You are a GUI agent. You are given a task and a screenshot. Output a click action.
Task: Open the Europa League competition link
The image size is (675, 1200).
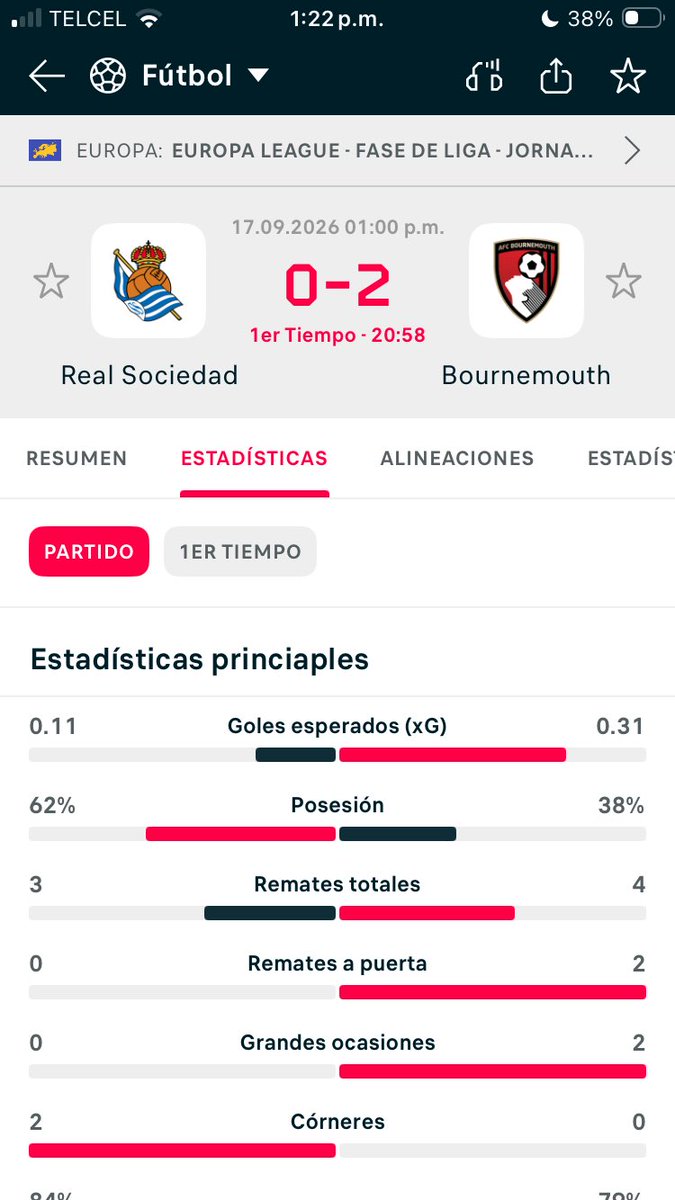[x=383, y=151]
